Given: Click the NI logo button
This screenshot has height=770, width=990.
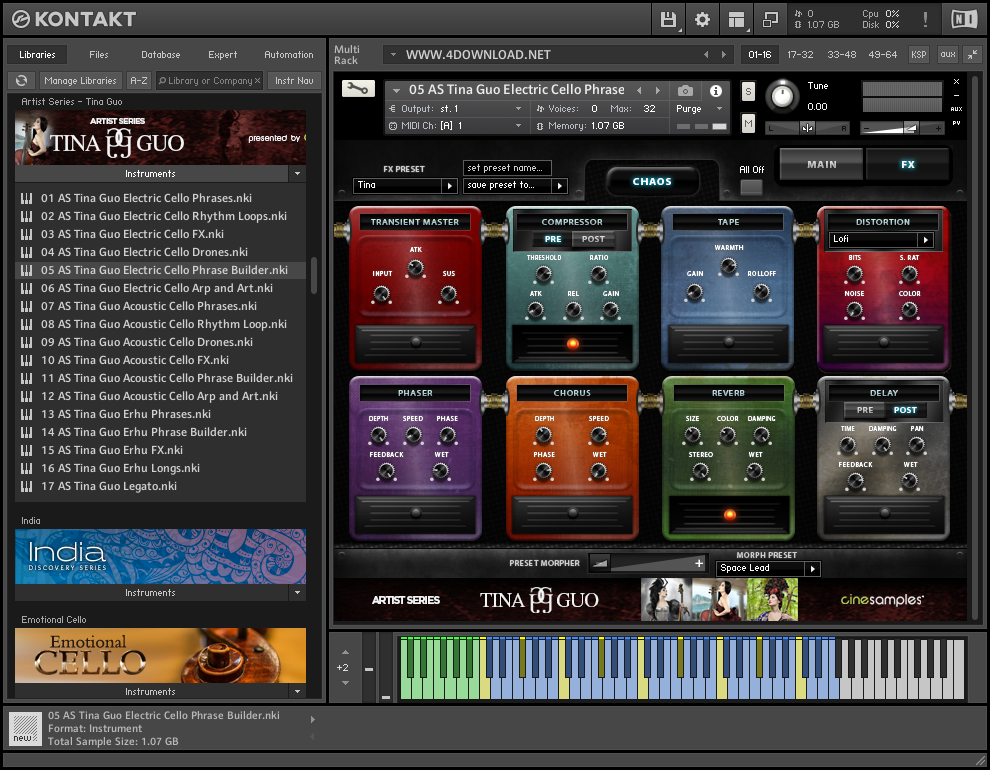Looking at the screenshot, I should click(x=964, y=20).
